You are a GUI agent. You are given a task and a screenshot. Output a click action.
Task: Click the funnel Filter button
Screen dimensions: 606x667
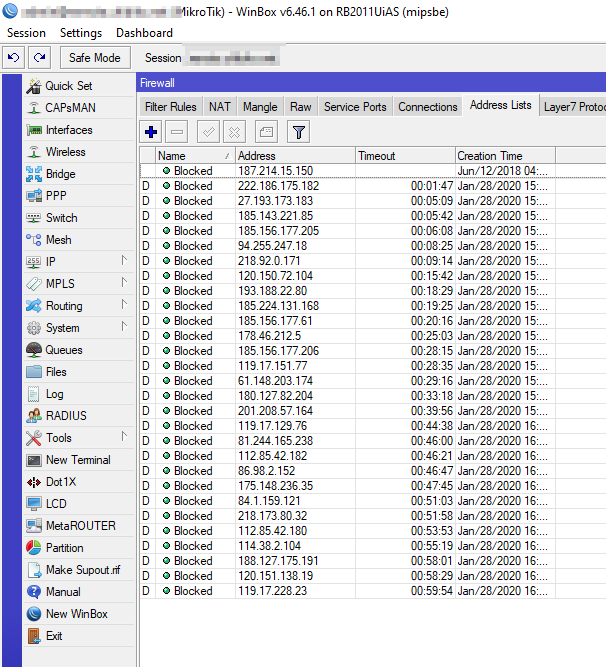tap(299, 132)
